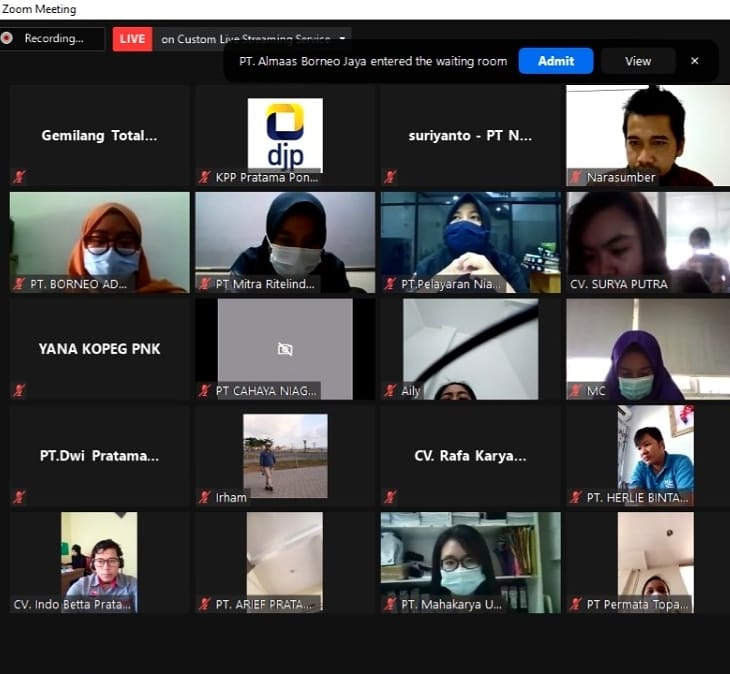This screenshot has width=730, height=674.
Task: Click the muted mic icon on Narasumber
Action: point(576,177)
